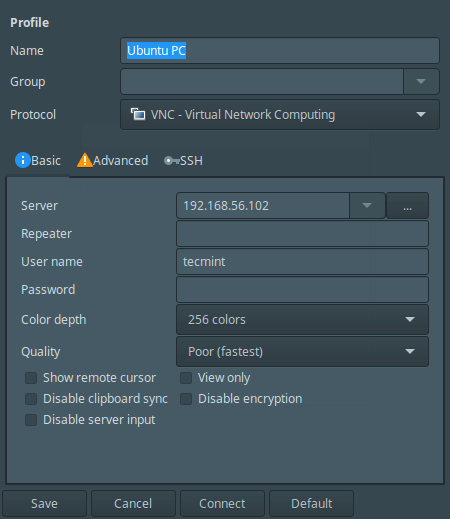Click the User name field with tecmint

(302, 261)
